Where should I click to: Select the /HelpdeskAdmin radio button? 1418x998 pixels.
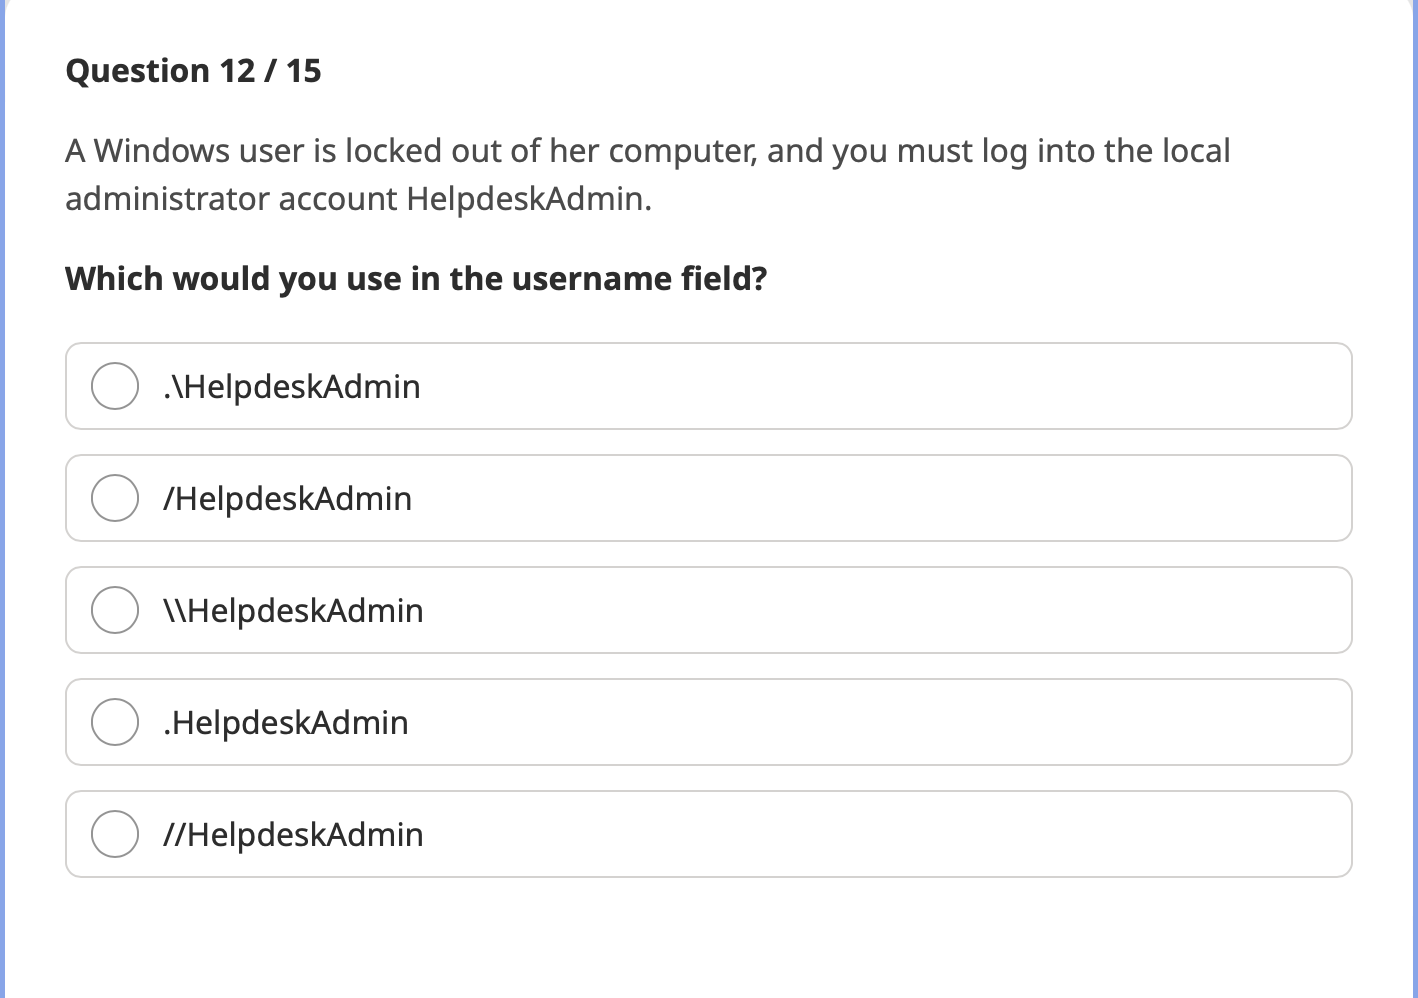pyautogui.click(x=114, y=498)
